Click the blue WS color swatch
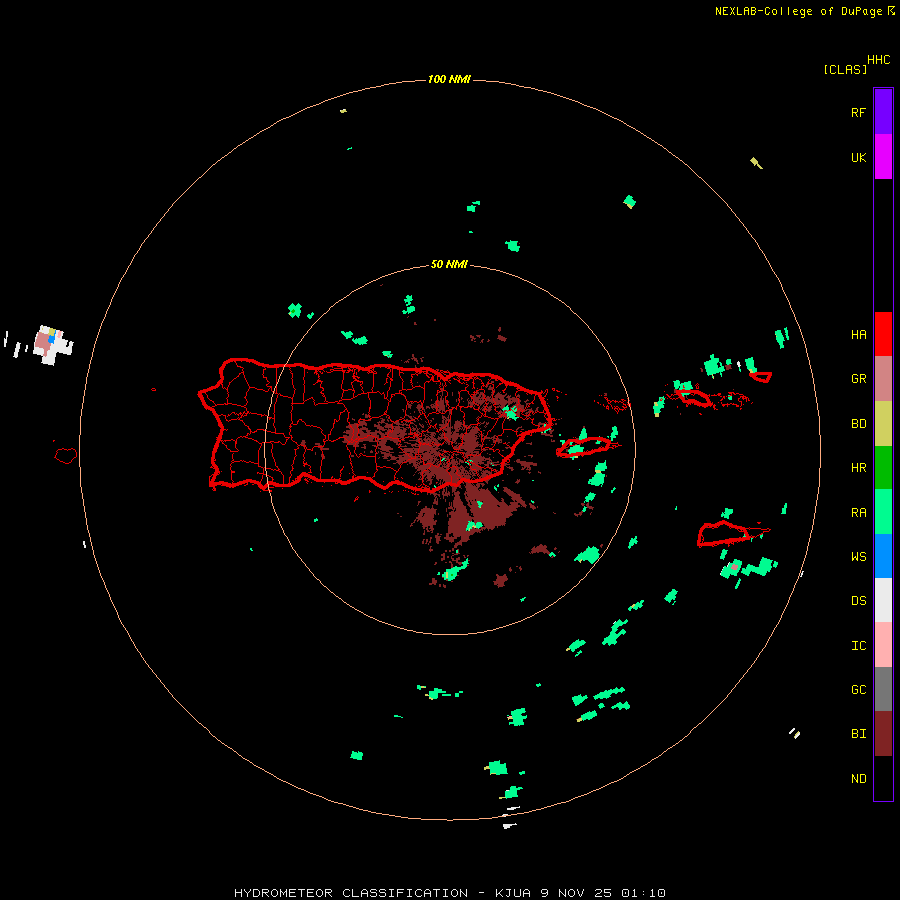The width and height of the screenshot is (900, 900). [883, 556]
